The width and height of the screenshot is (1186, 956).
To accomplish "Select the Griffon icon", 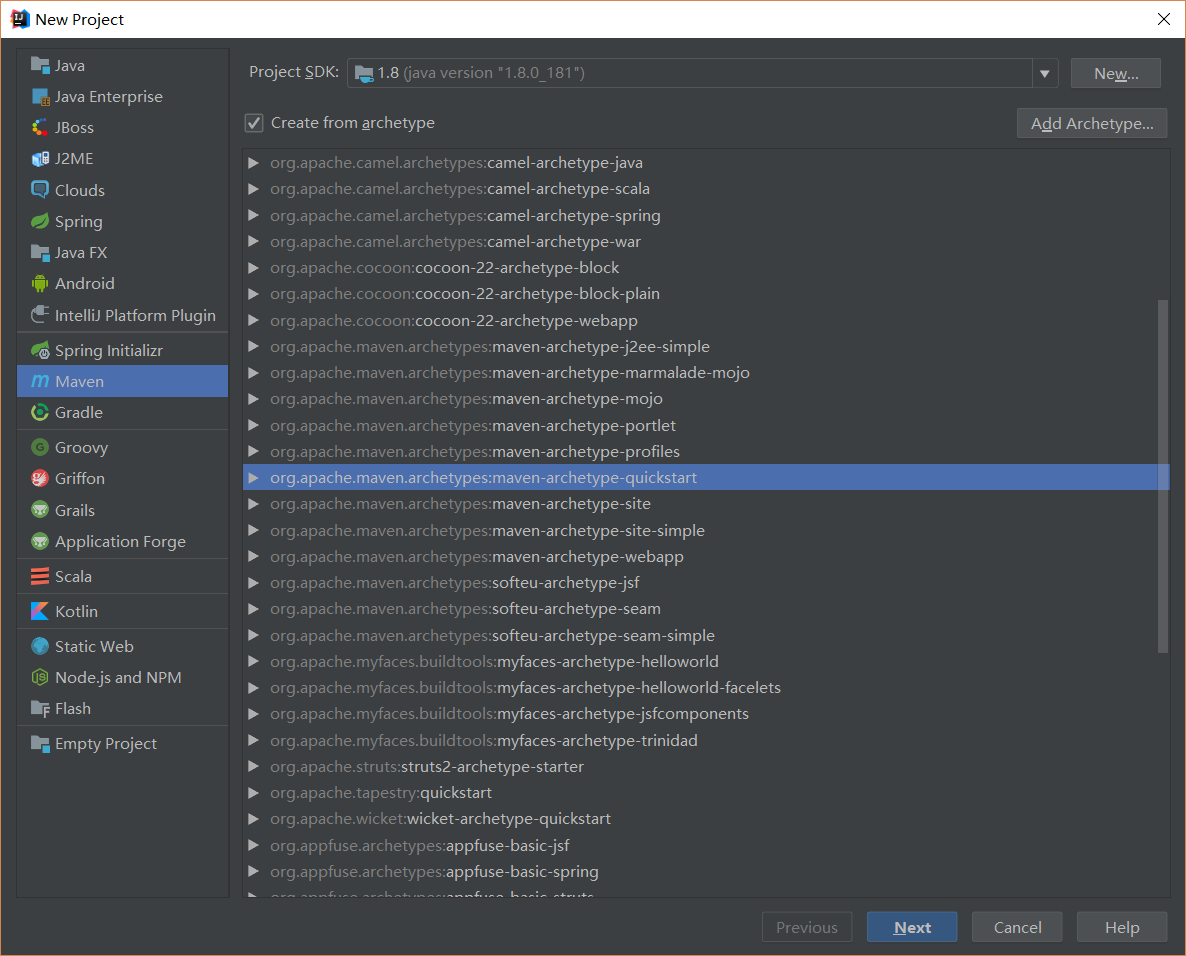I will (40, 478).
